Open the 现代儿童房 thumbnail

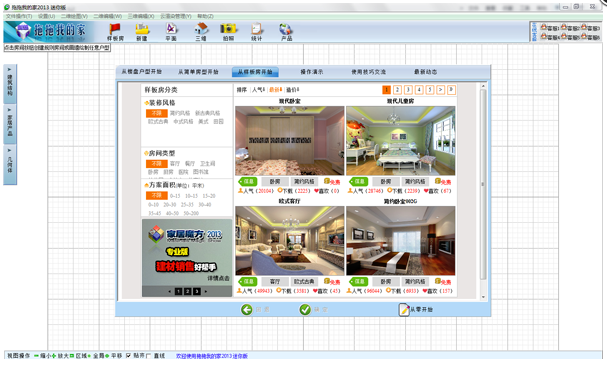(401, 141)
